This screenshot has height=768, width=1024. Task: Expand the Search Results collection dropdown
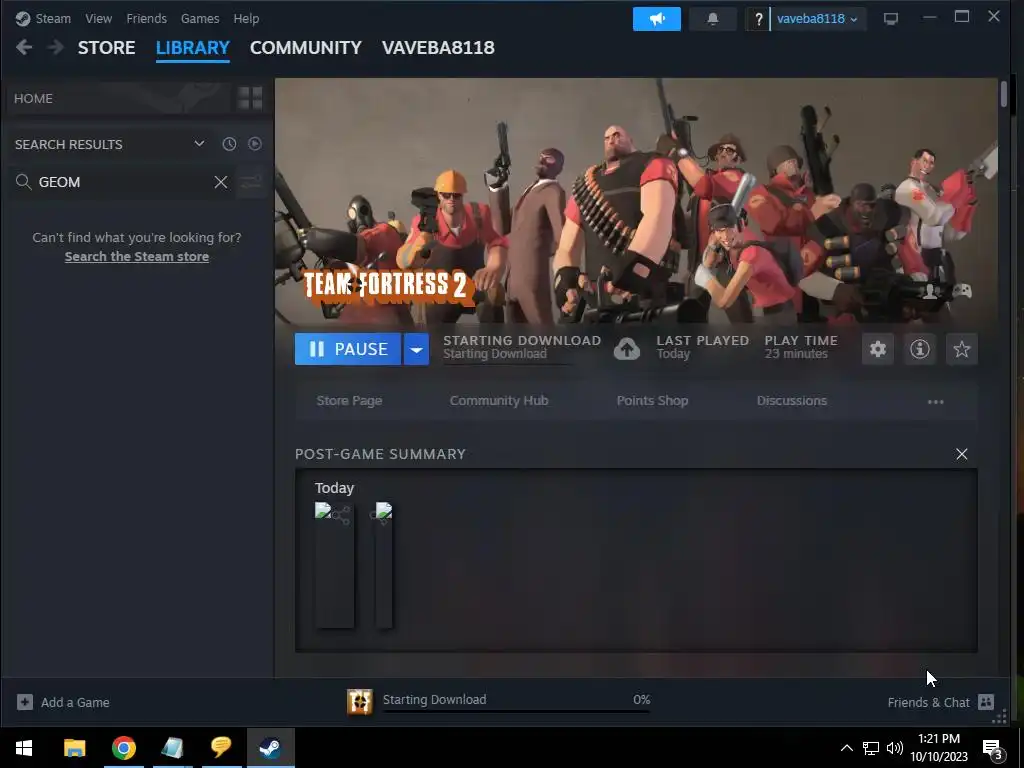coord(199,144)
